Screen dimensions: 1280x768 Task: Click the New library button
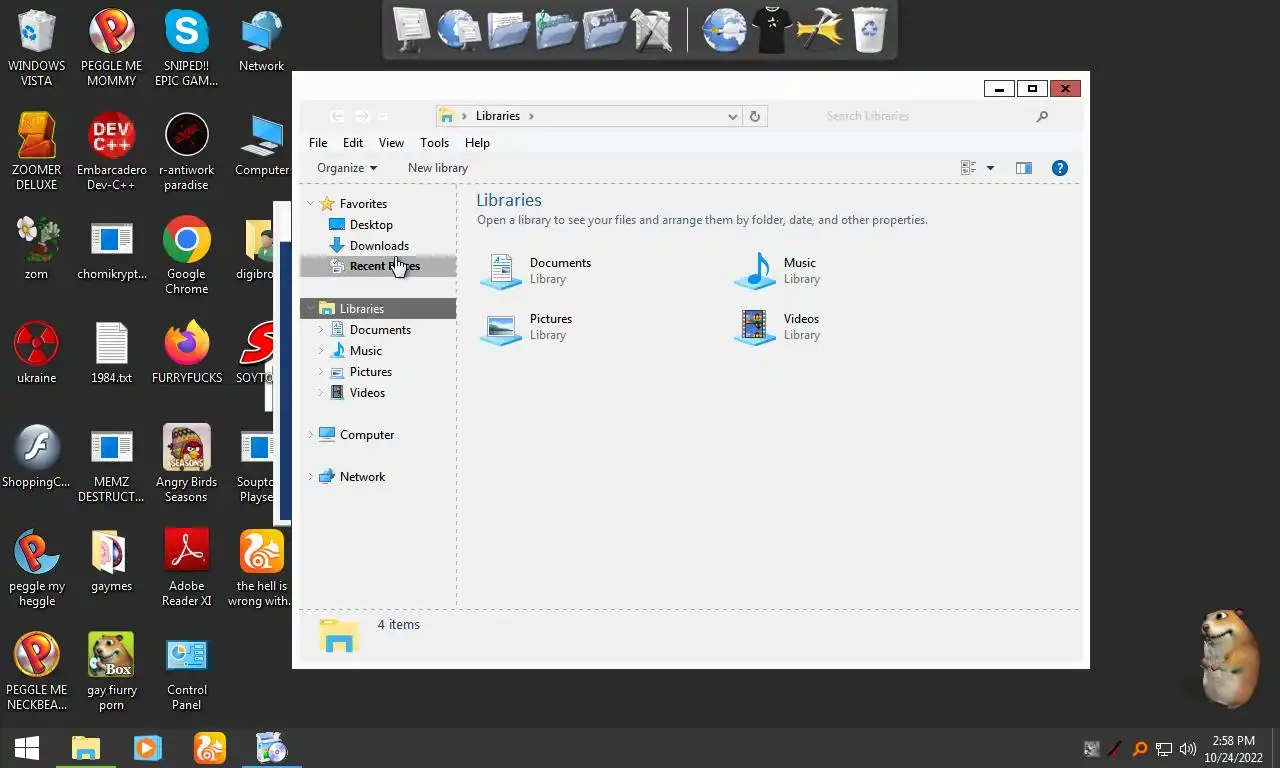(438, 168)
